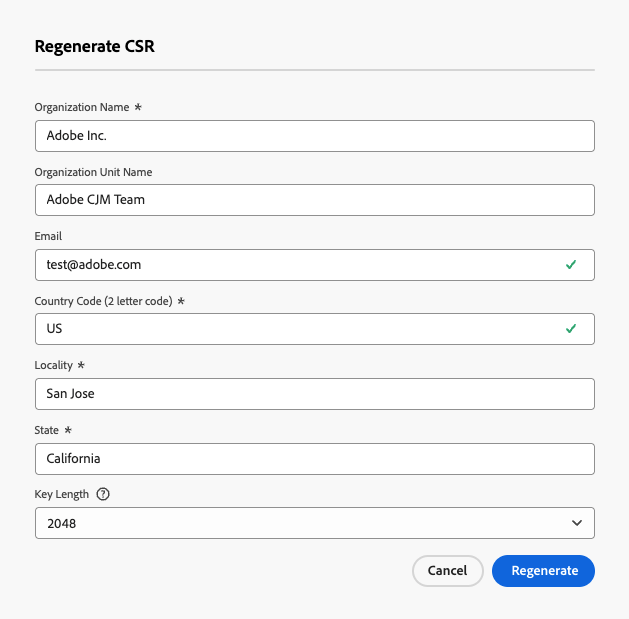Expand the Key Length chevron arrow
The width and height of the screenshot is (629, 619).
click(x=577, y=523)
